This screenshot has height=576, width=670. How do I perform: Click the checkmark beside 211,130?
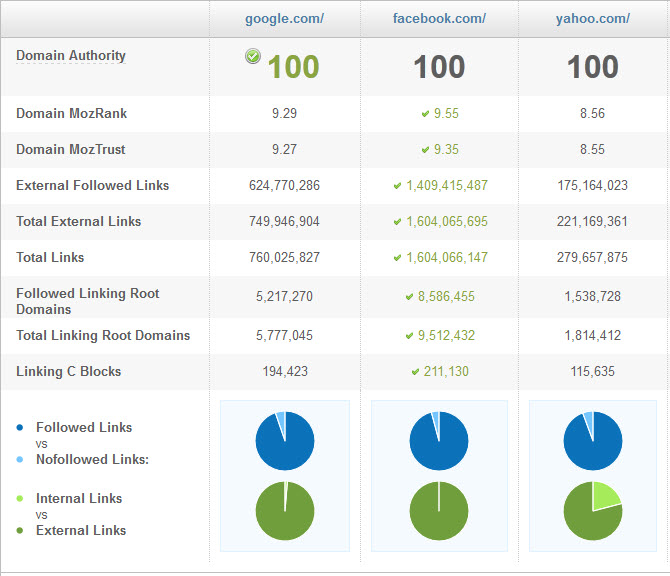415,372
